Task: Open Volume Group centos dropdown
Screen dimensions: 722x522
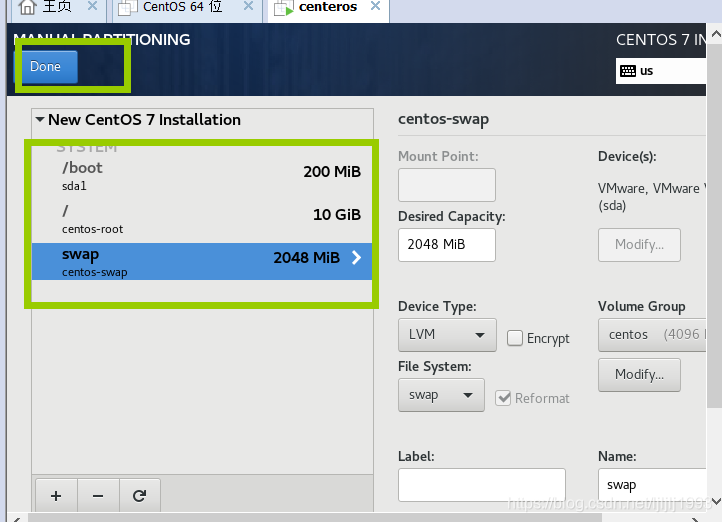Action: [x=652, y=335]
